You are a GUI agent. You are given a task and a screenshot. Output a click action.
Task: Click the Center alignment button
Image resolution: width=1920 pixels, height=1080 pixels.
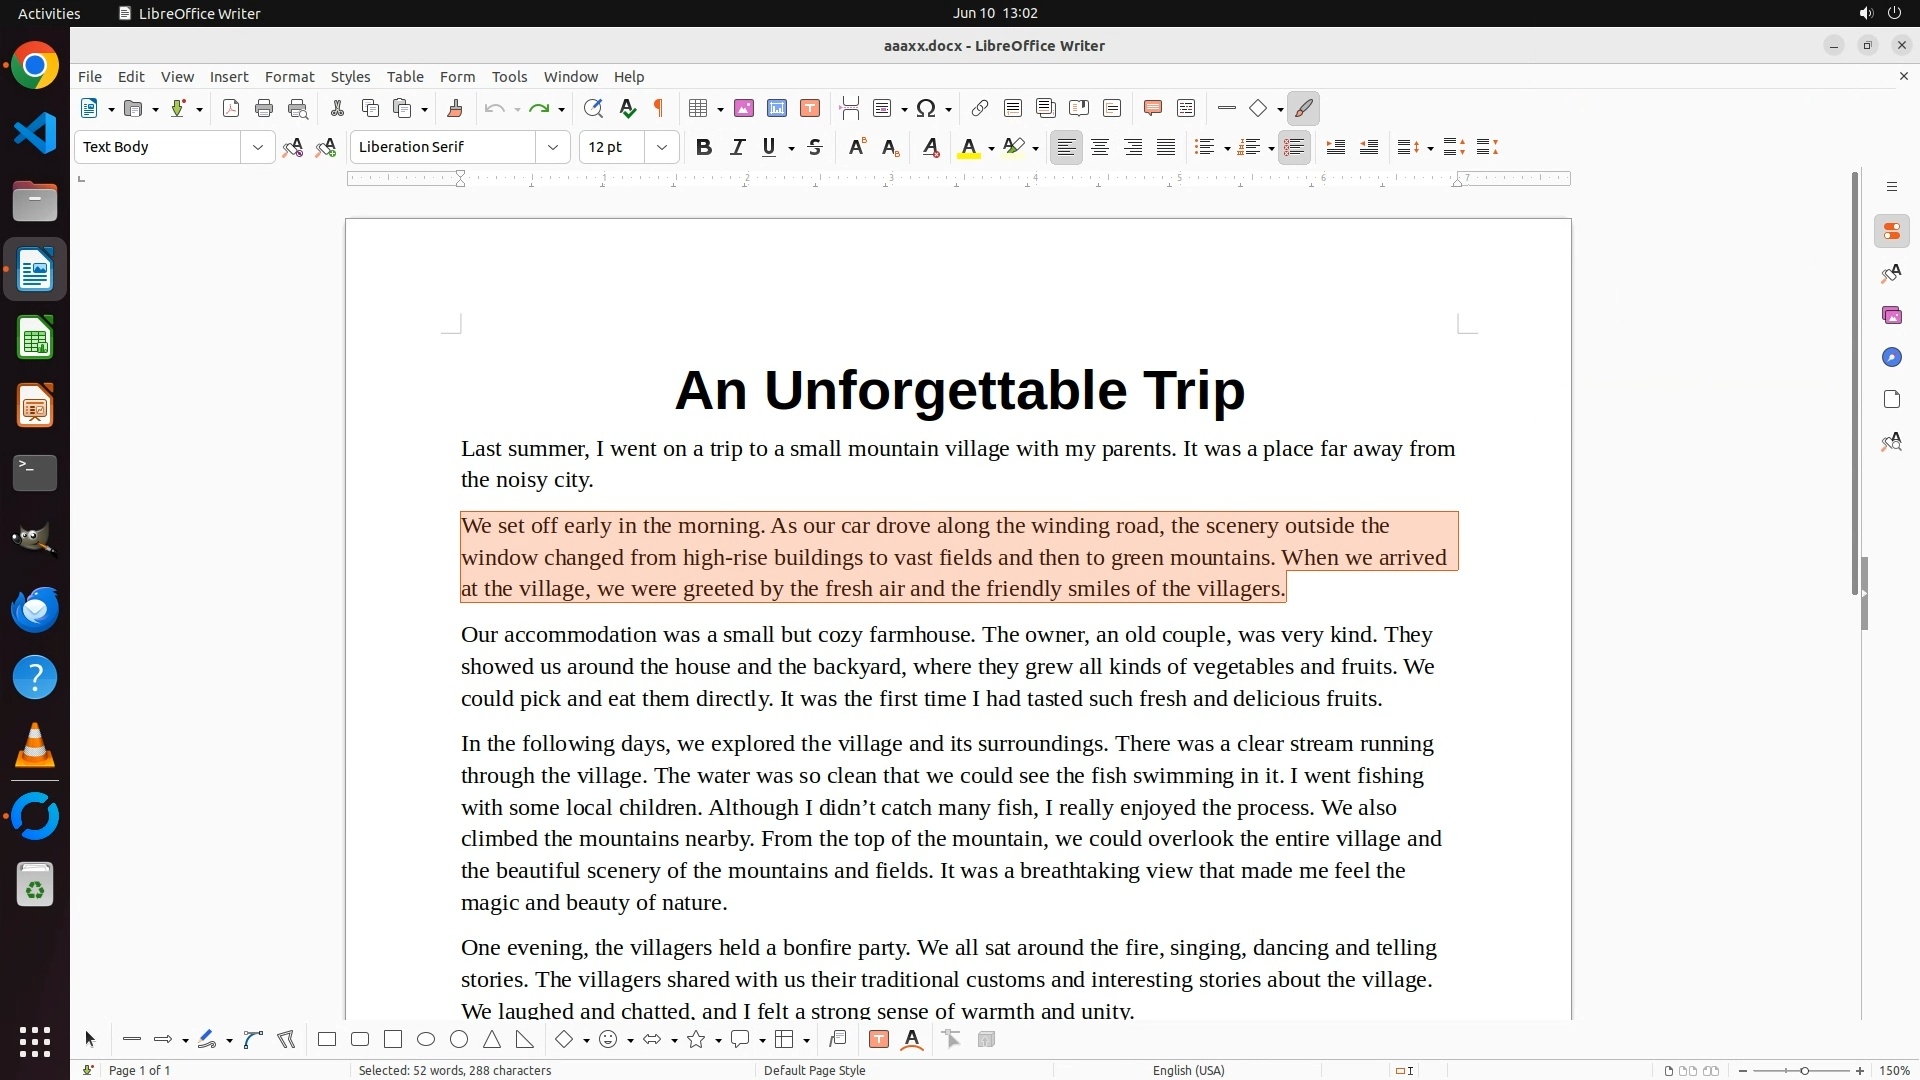click(1099, 147)
